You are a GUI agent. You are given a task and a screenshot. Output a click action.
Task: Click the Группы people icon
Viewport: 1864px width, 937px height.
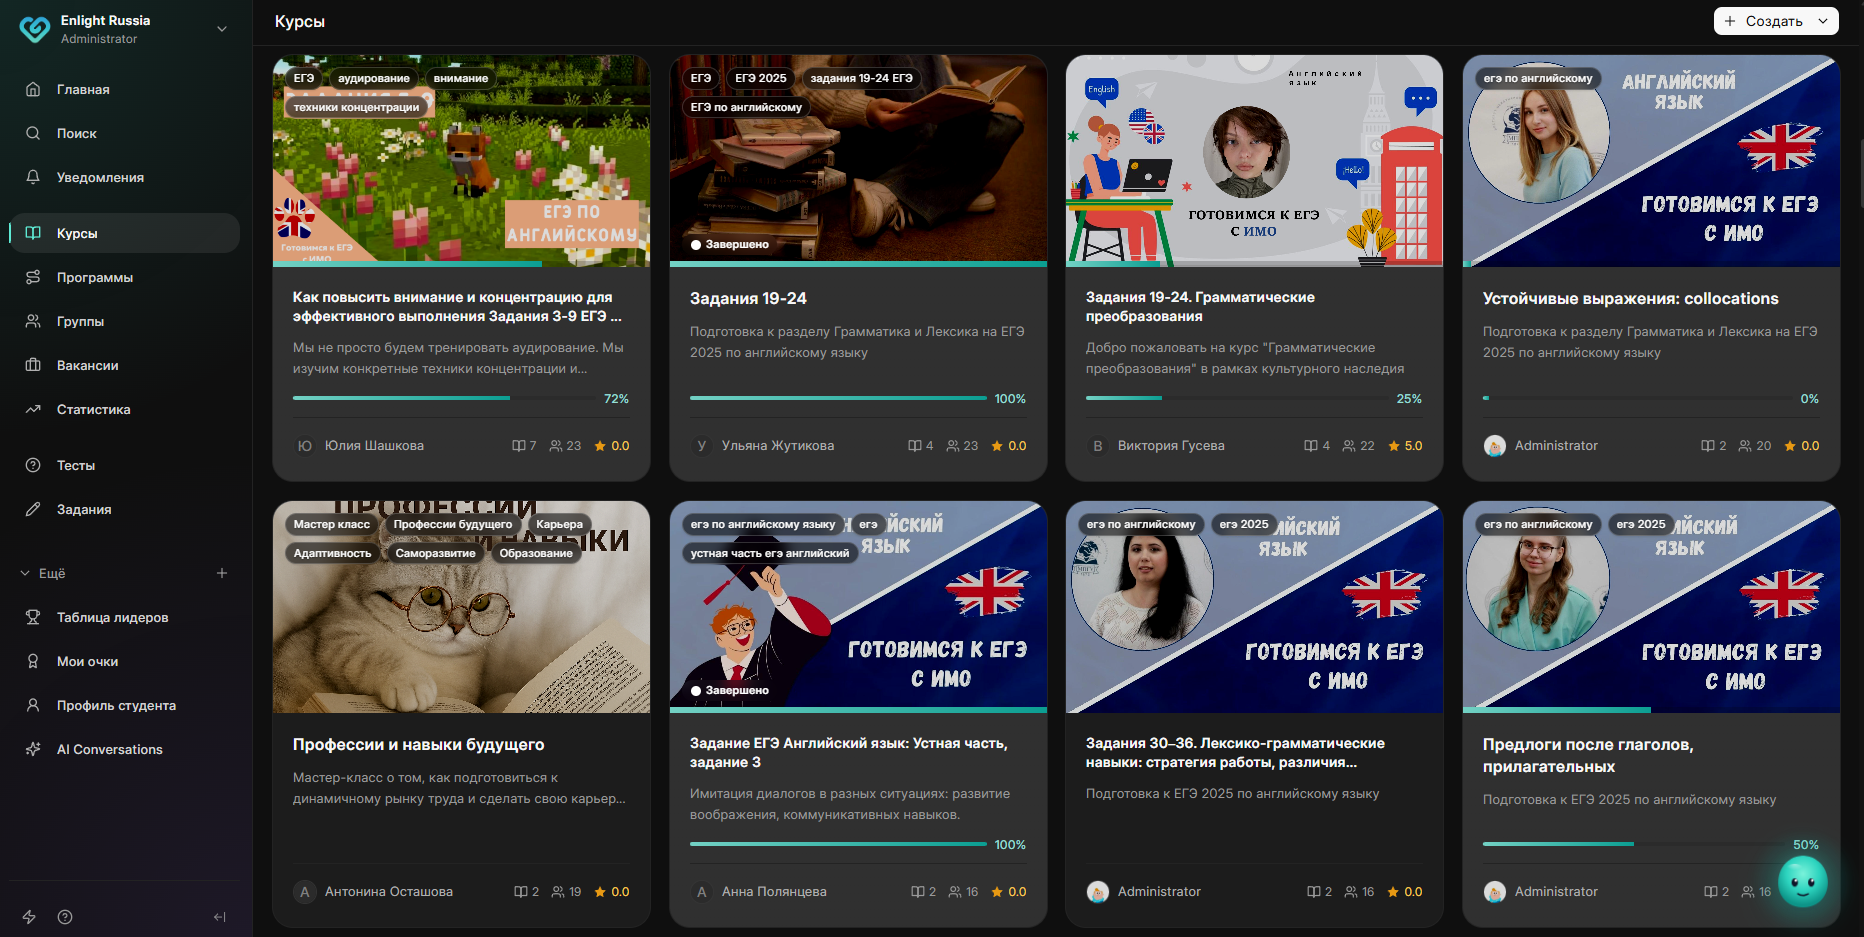point(33,321)
